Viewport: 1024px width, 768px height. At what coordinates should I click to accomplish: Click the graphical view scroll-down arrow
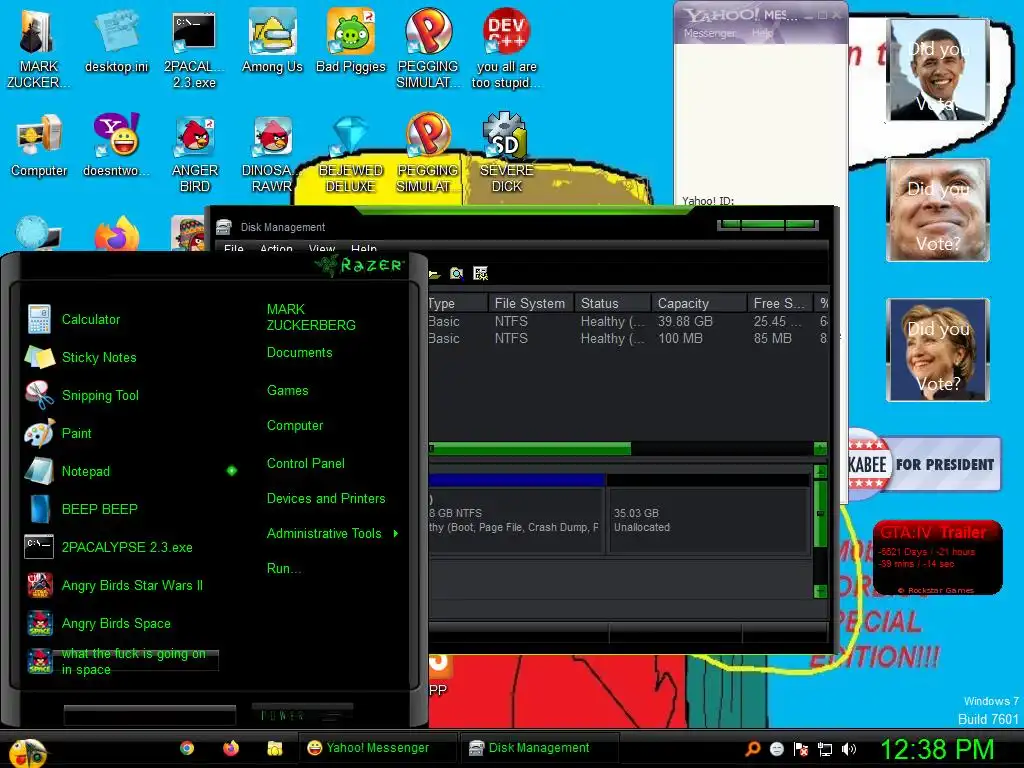click(x=821, y=592)
